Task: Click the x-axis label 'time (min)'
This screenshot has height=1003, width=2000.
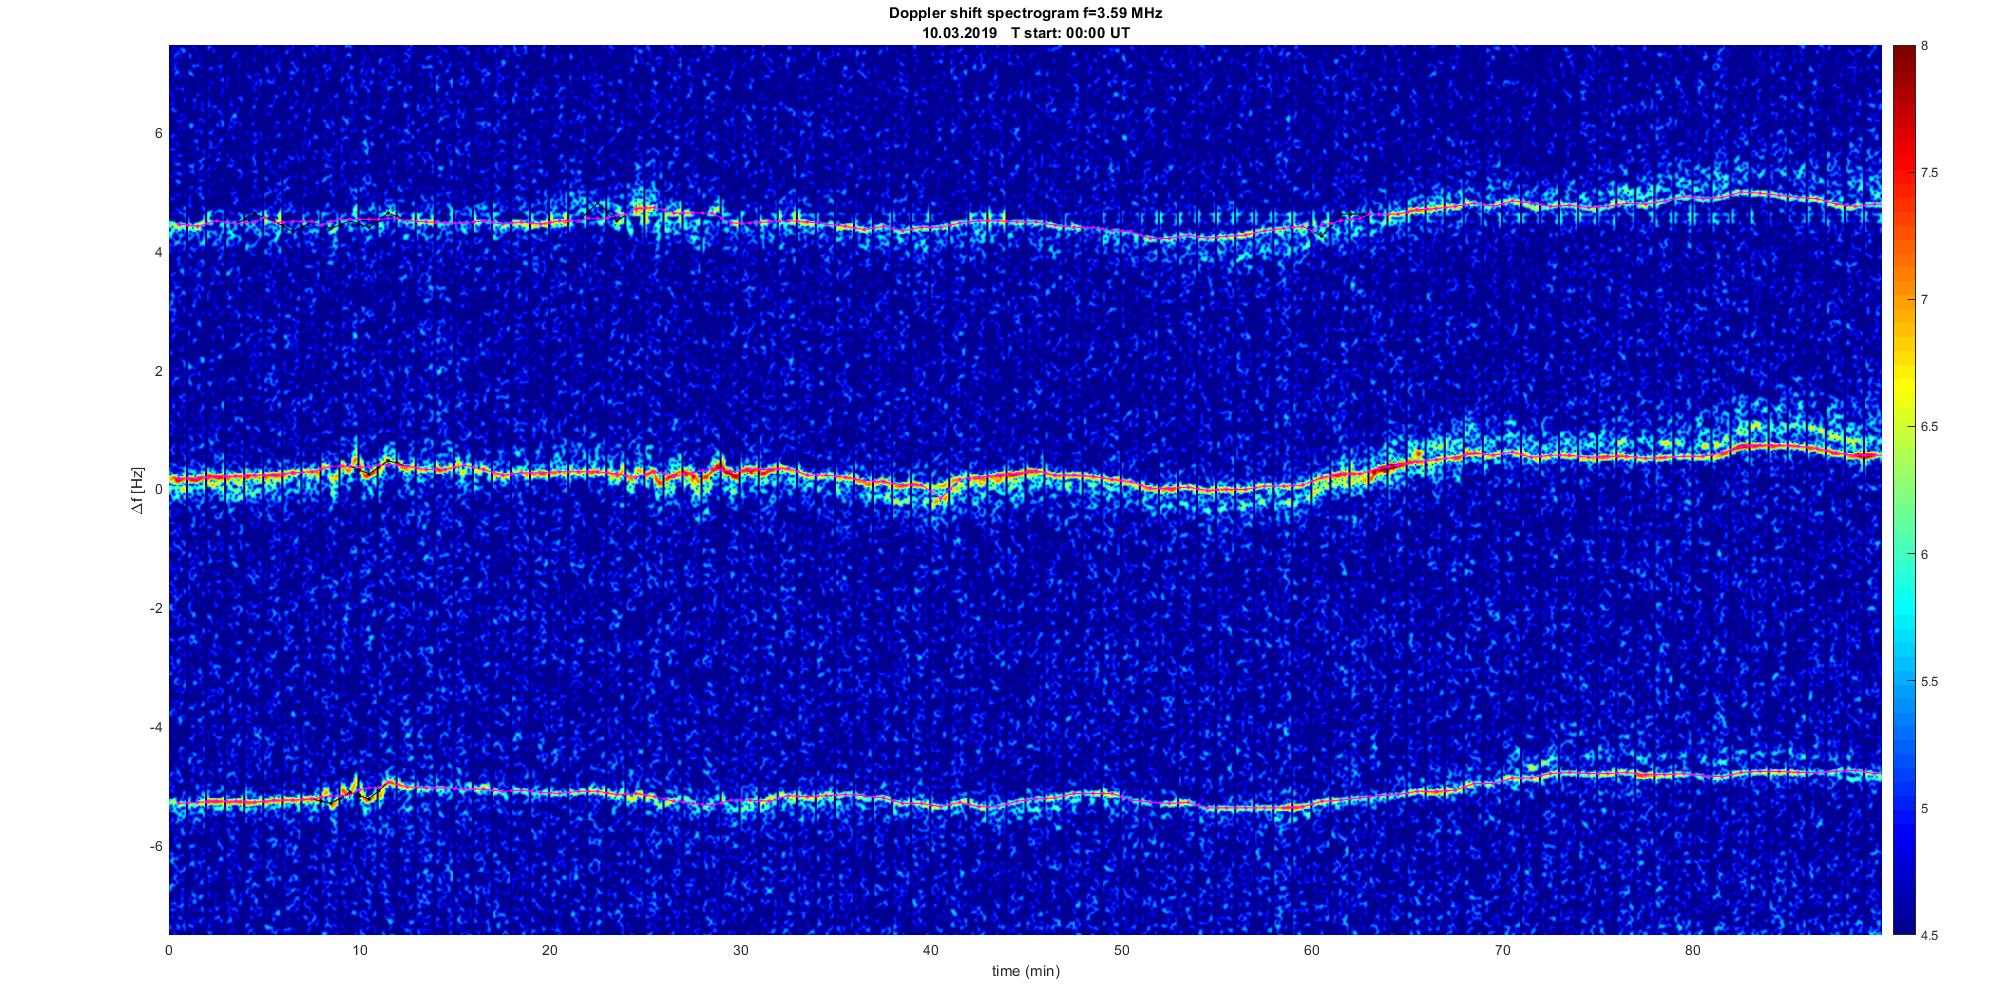Action: point(1025,971)
